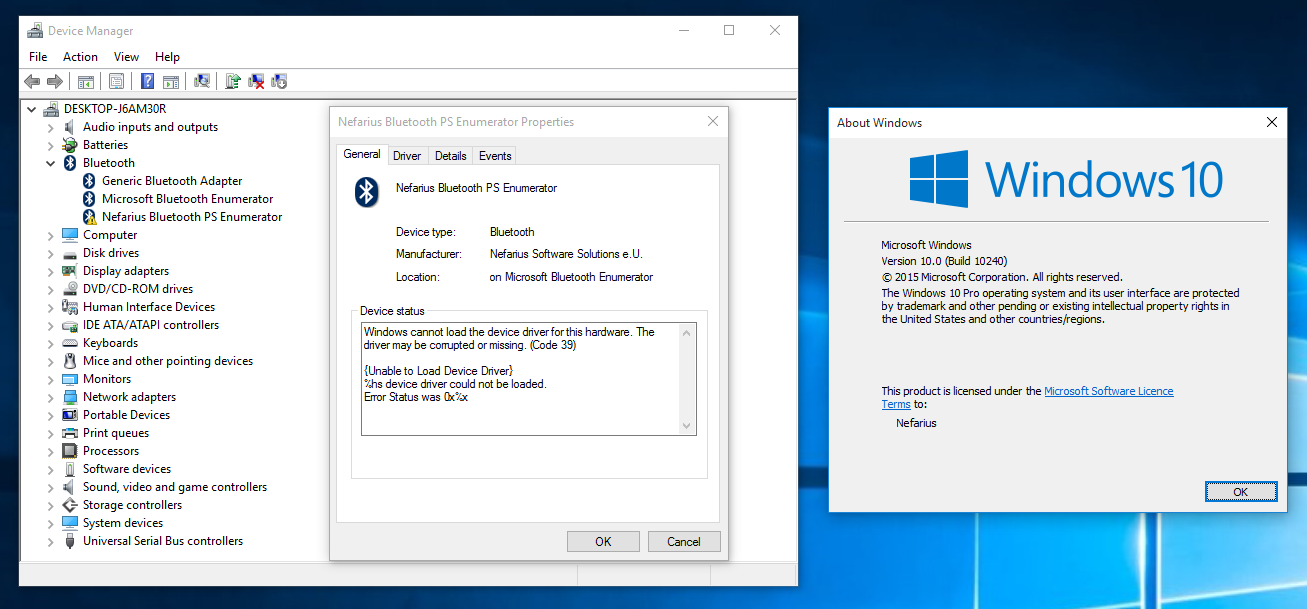Switch to the Driver tab
The height and width of the screenshot is (609, 1307).
[407, 155]
